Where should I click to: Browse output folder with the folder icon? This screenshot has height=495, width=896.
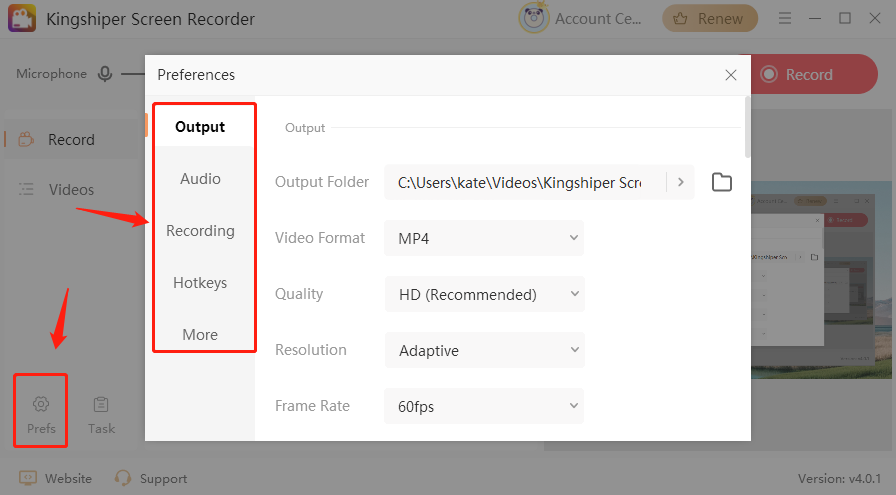point(722,182)
